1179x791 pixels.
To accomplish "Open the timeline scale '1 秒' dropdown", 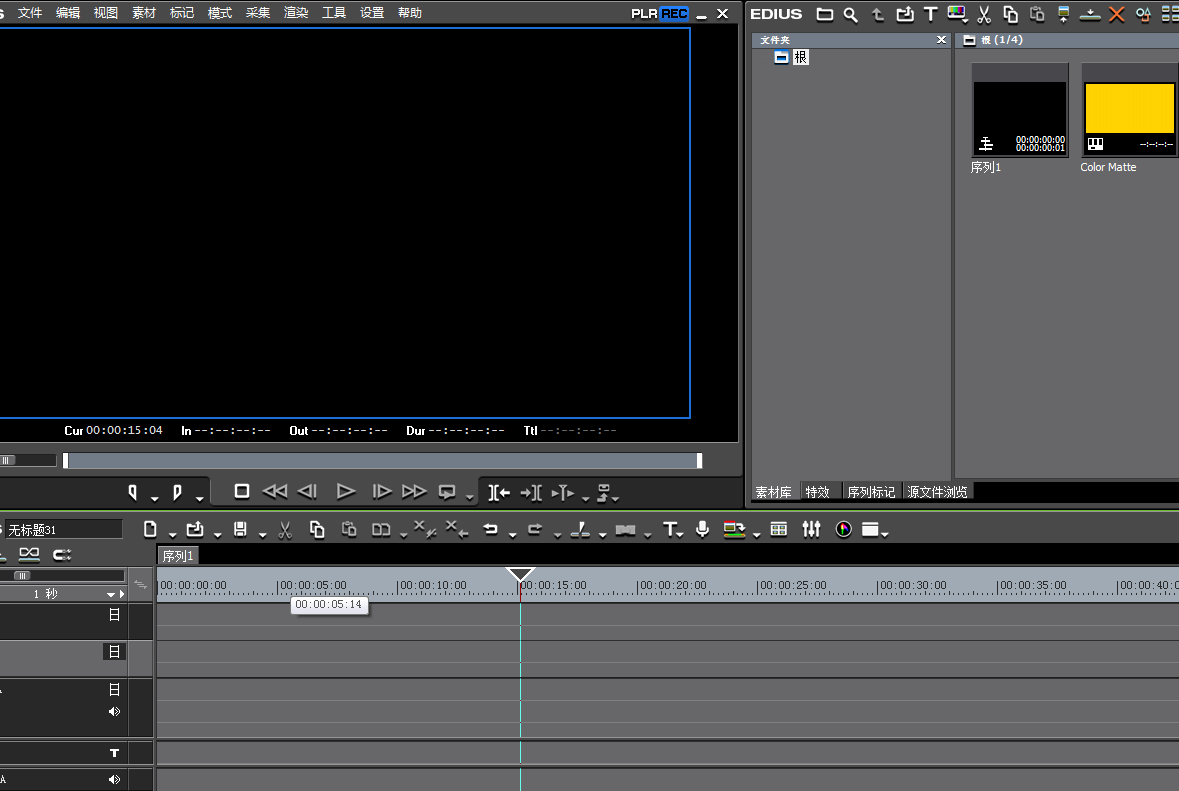I will tap(111, 594).
